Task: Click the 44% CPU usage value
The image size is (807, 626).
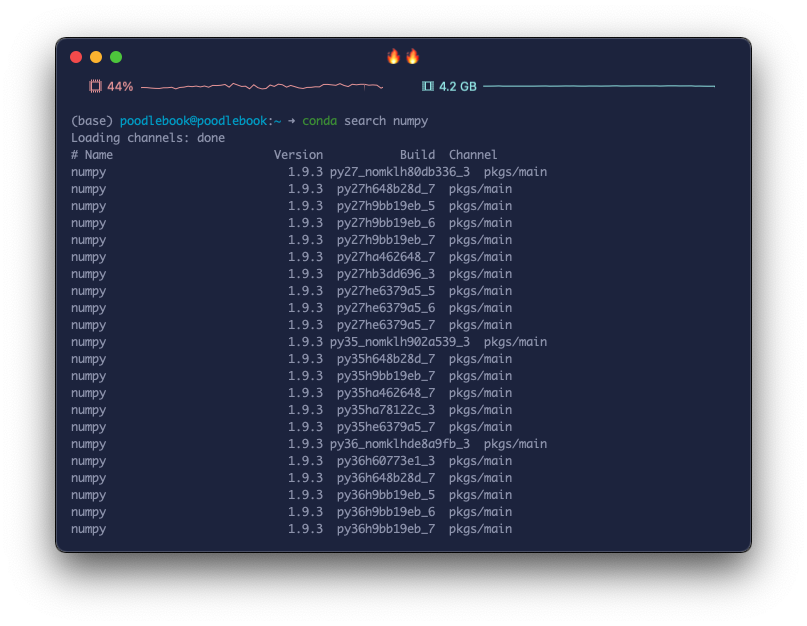Action: pyautogui.click(x=120, y=86)
